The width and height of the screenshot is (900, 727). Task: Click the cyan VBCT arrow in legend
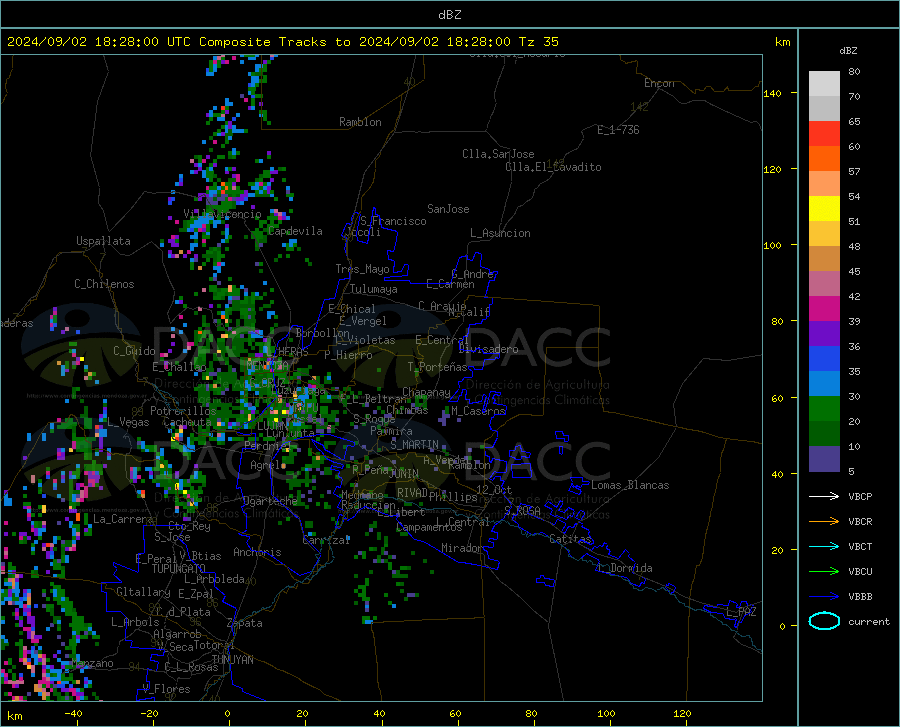(824, 546)
